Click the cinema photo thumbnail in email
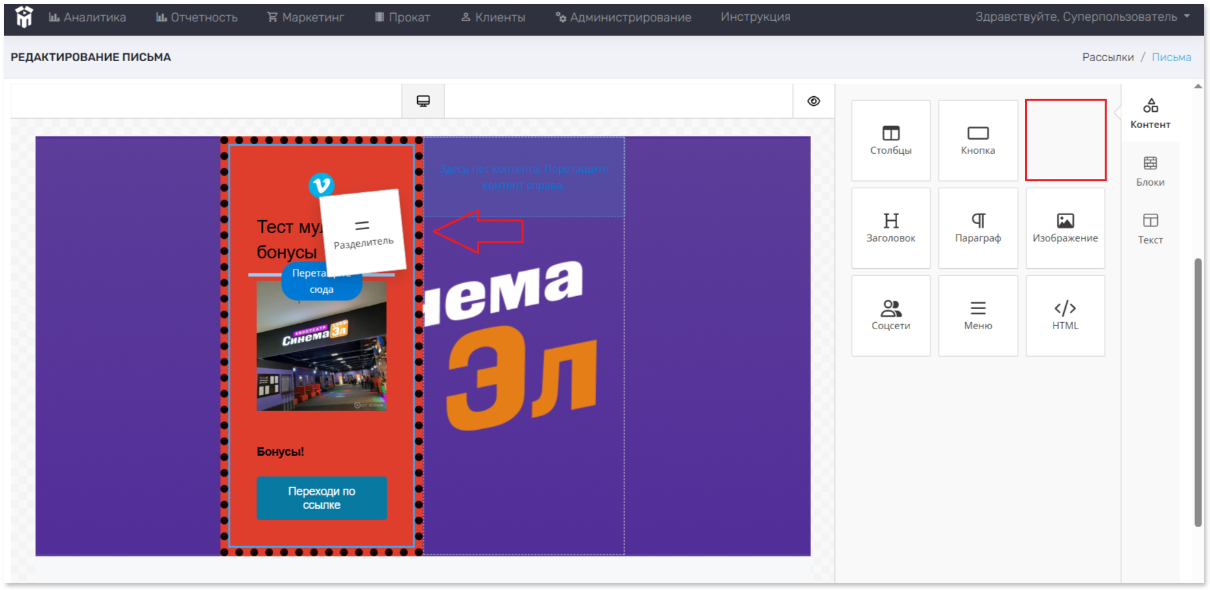 tap(322, 346)
